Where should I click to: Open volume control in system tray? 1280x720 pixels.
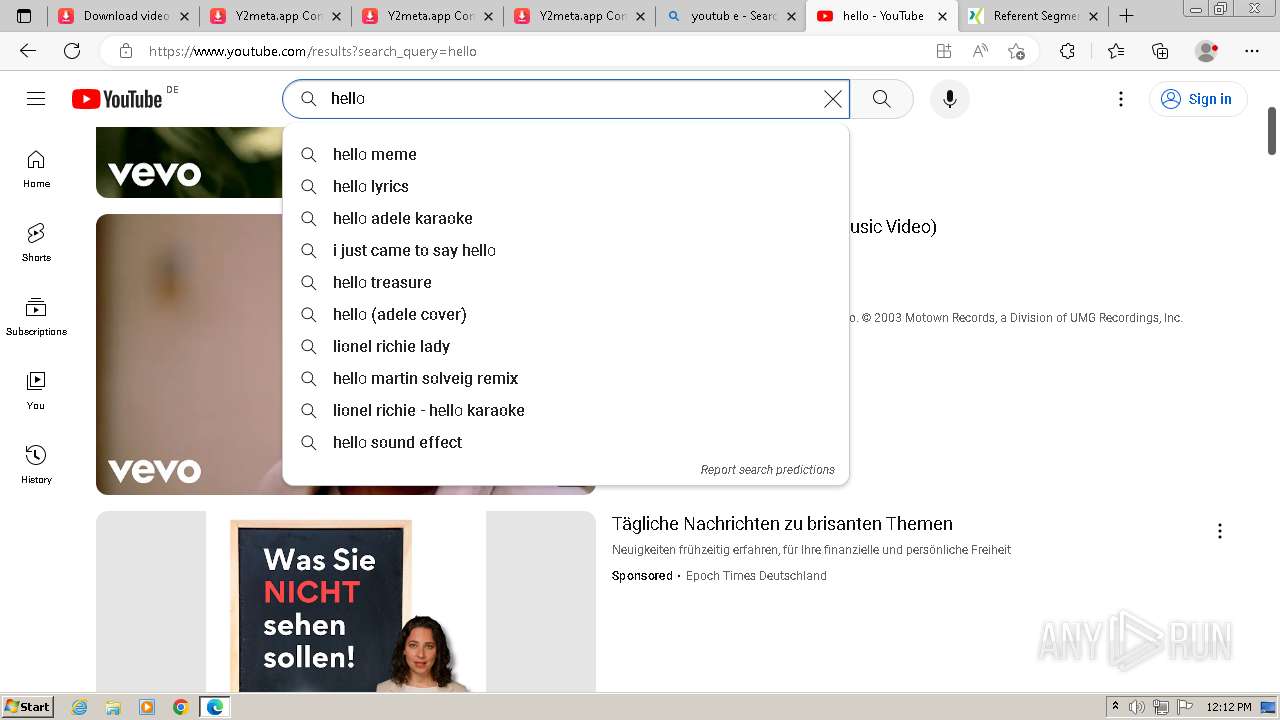click(1137, 707)
